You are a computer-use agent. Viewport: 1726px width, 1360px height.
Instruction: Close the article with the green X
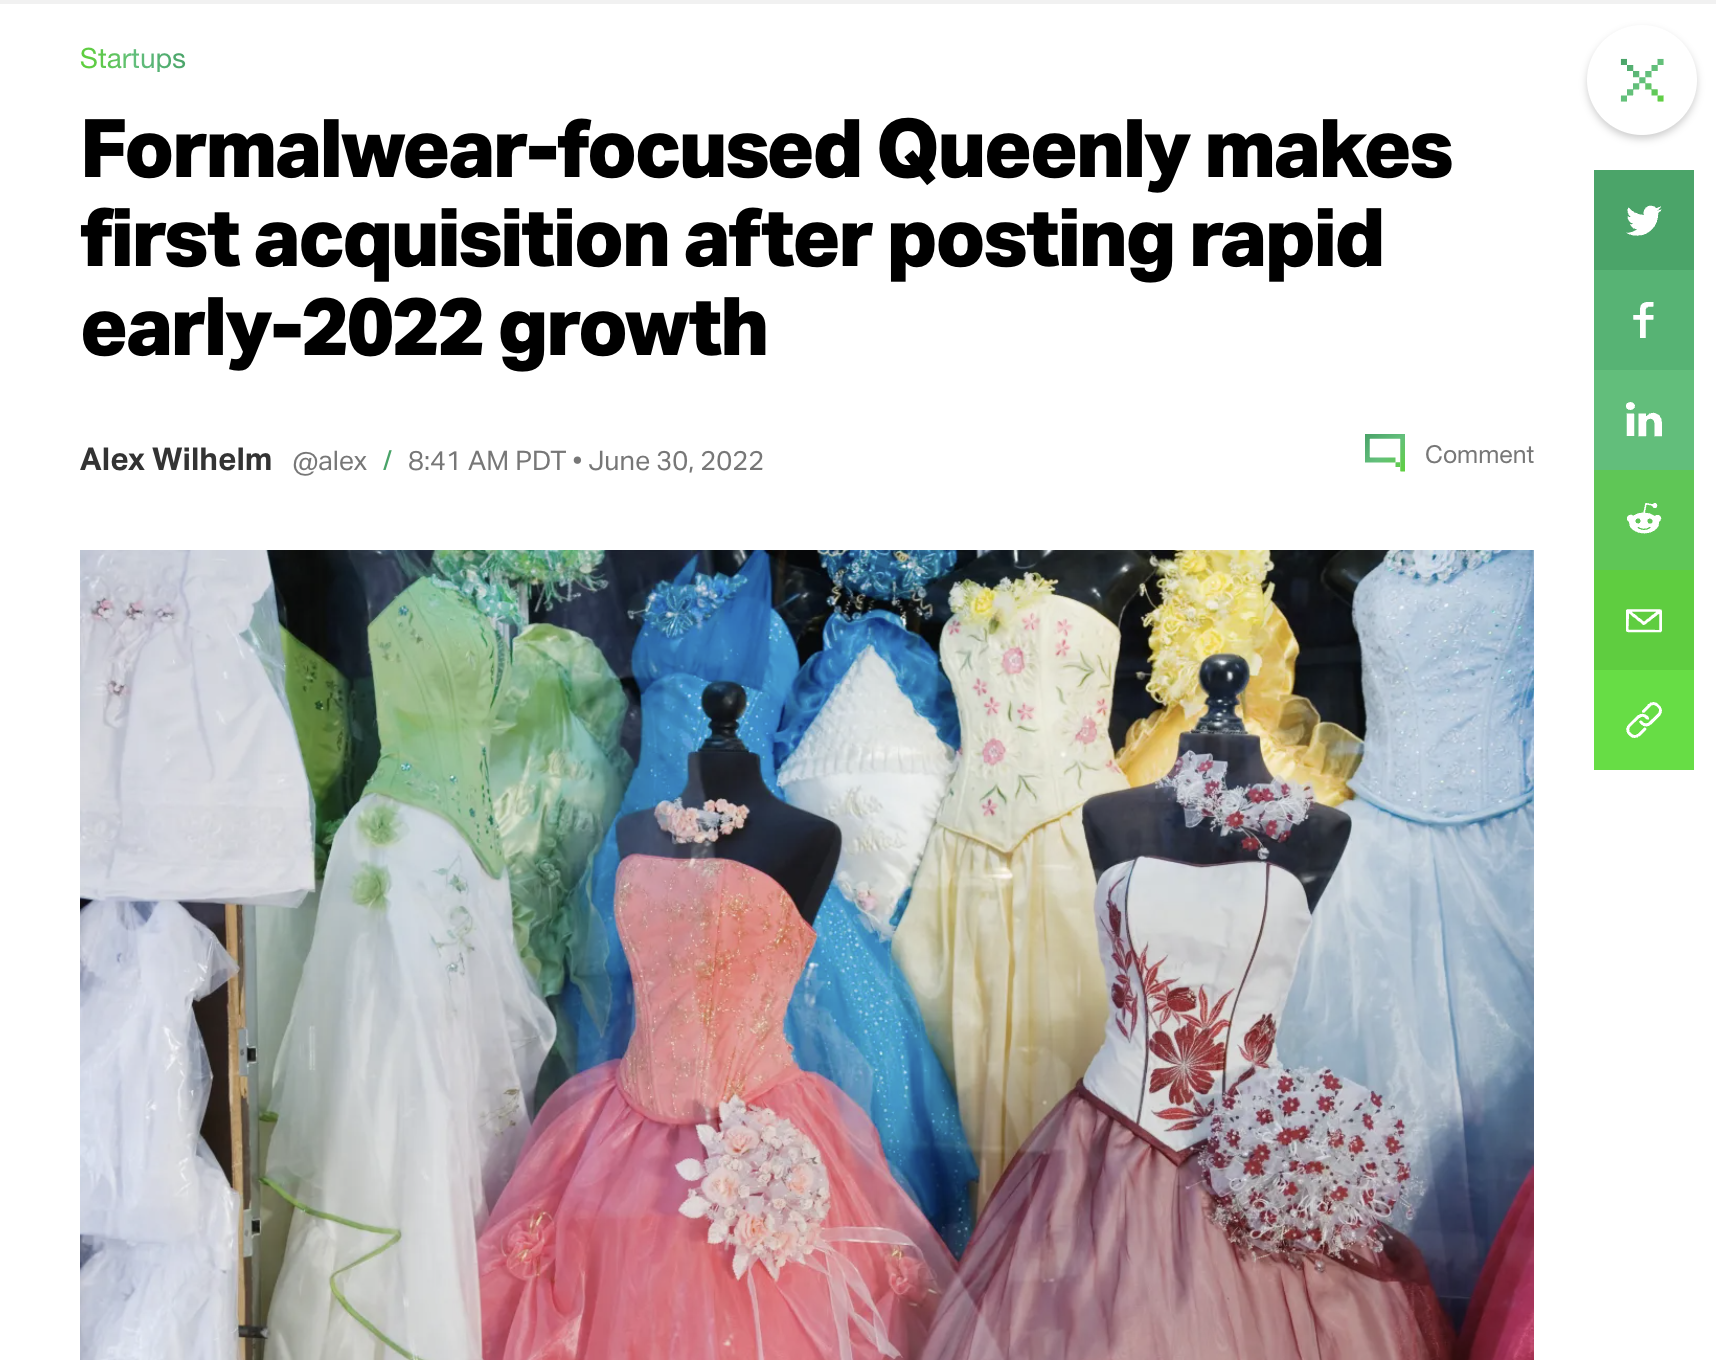point(1642,80)
